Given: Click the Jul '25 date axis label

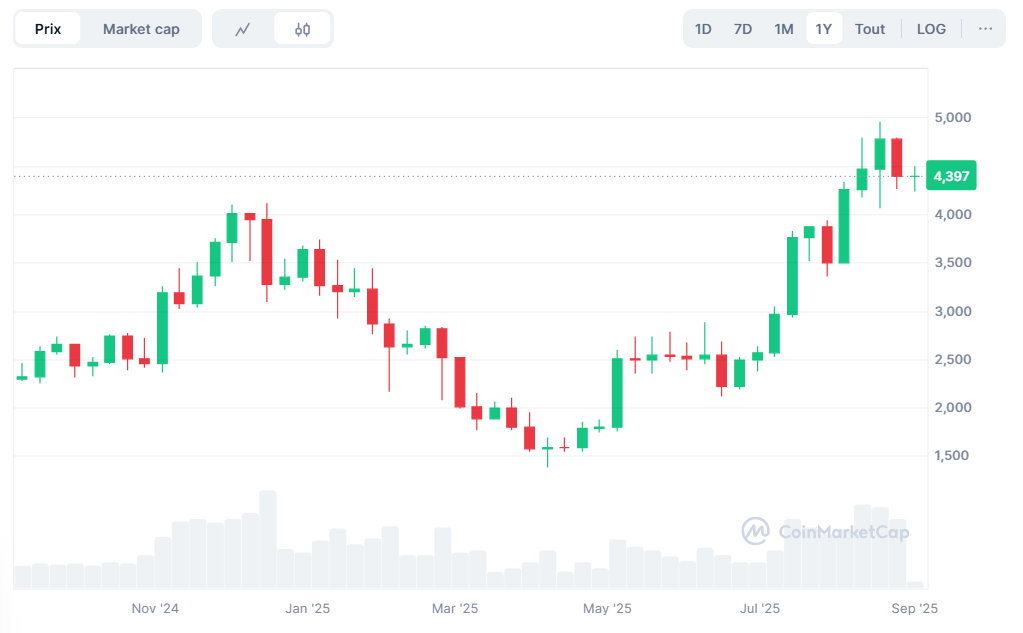Looking at the screenshot, I should (760, 608).
